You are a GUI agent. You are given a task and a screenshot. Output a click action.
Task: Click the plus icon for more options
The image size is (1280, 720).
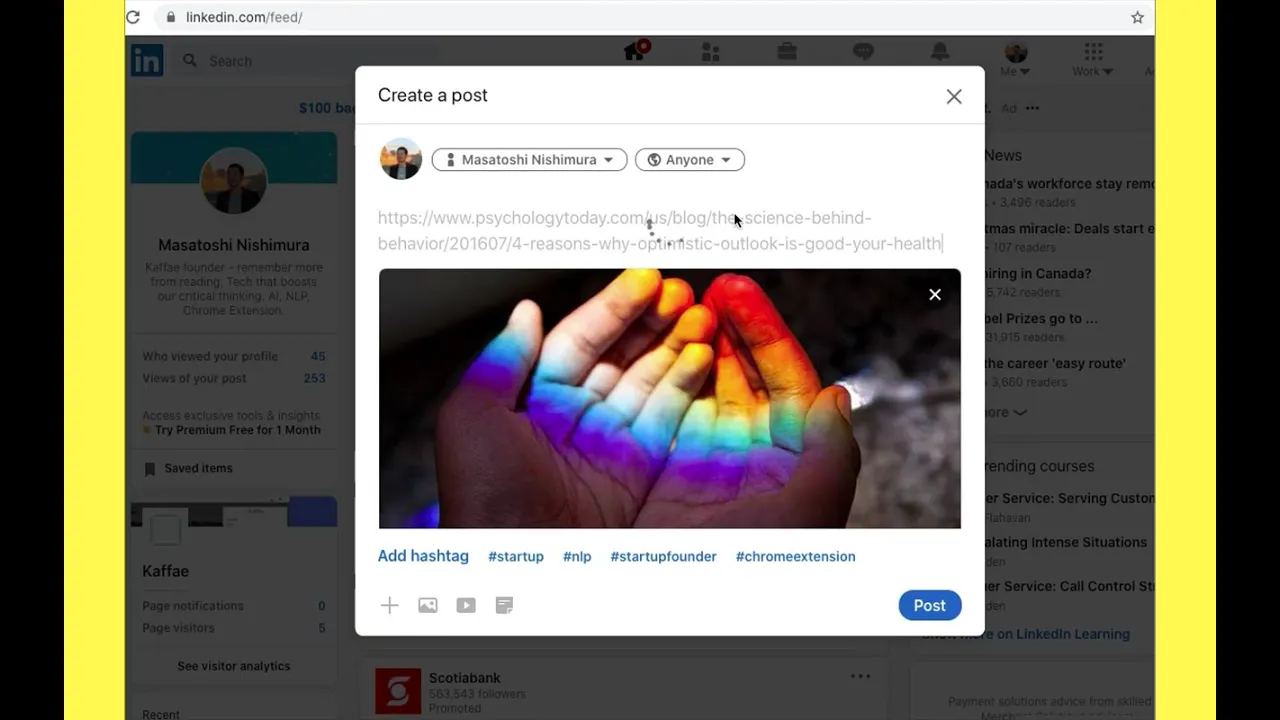[x=389, y=605]
